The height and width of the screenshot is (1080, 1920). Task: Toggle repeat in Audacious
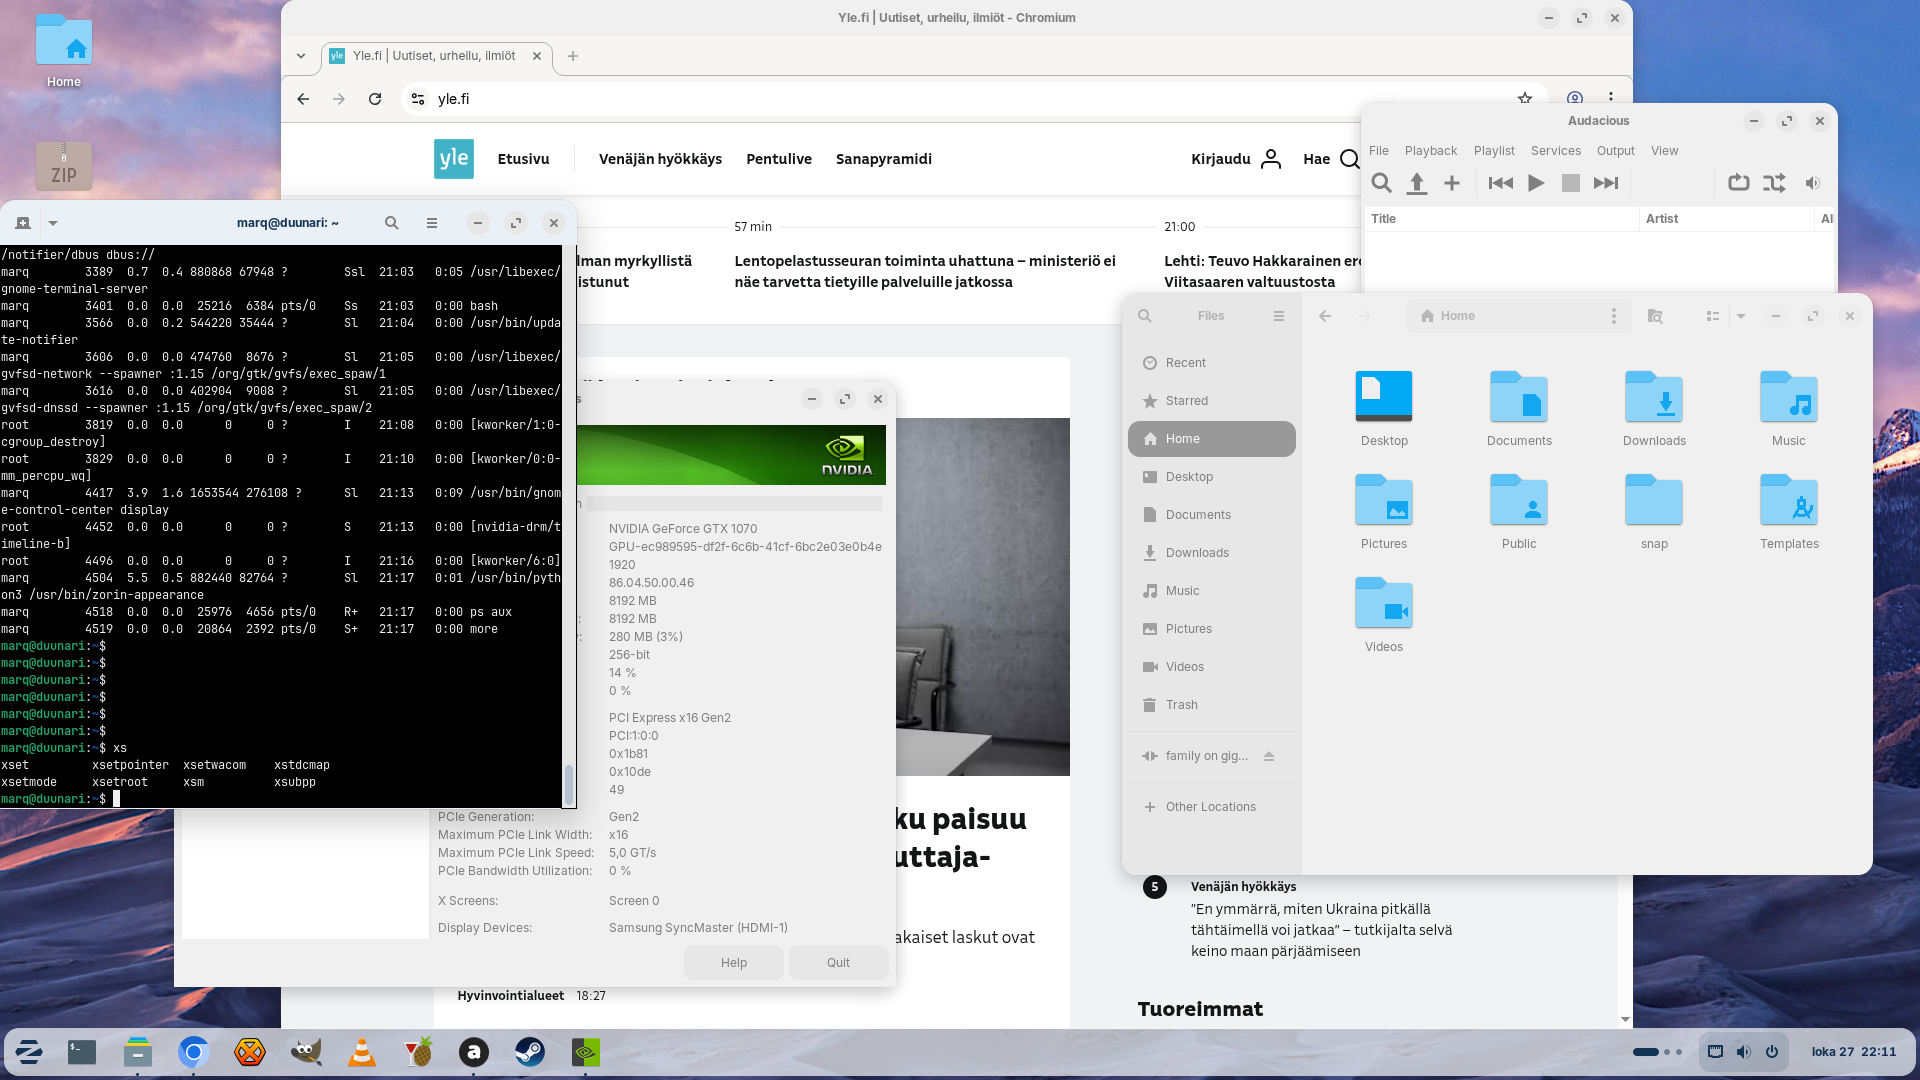[x=1739, y=183]
